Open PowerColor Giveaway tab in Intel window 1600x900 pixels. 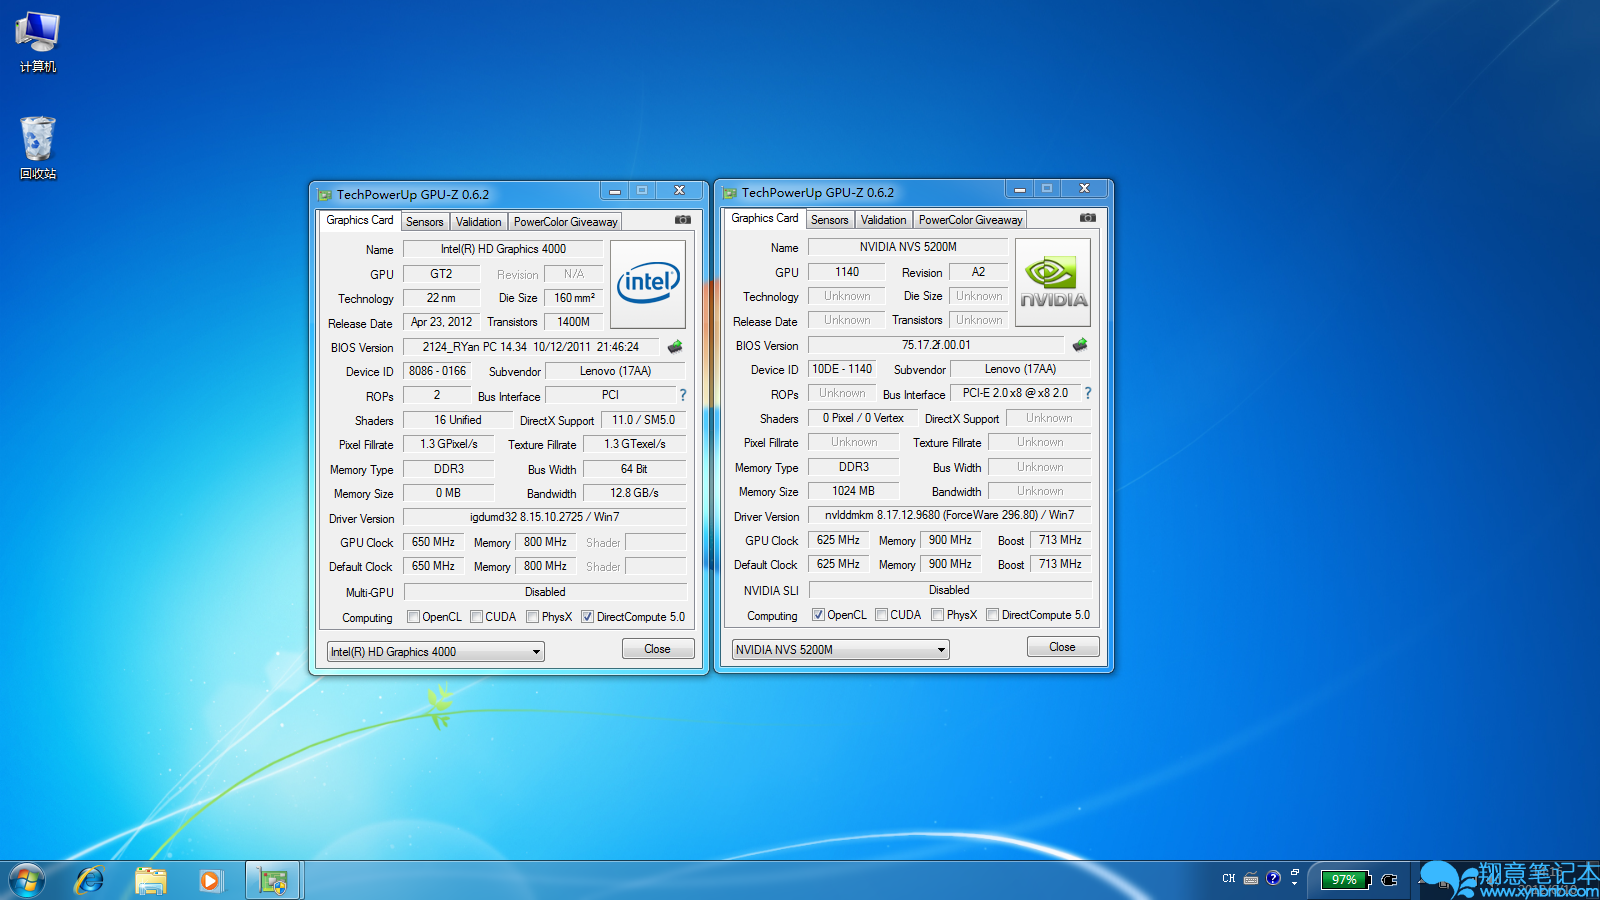point(566,222)
